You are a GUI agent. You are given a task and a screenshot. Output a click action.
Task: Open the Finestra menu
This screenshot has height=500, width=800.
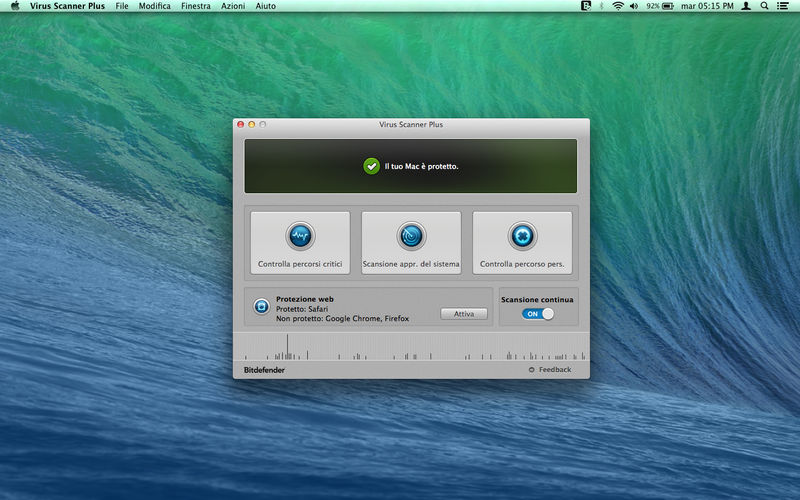[x=196, y=6]
